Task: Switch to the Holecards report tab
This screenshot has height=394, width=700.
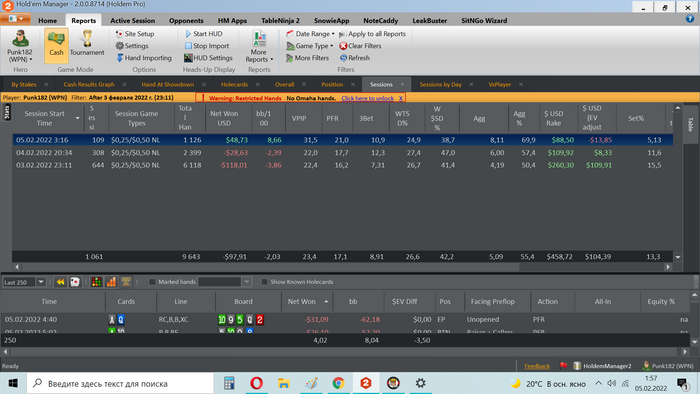Action: coord(234,84)
